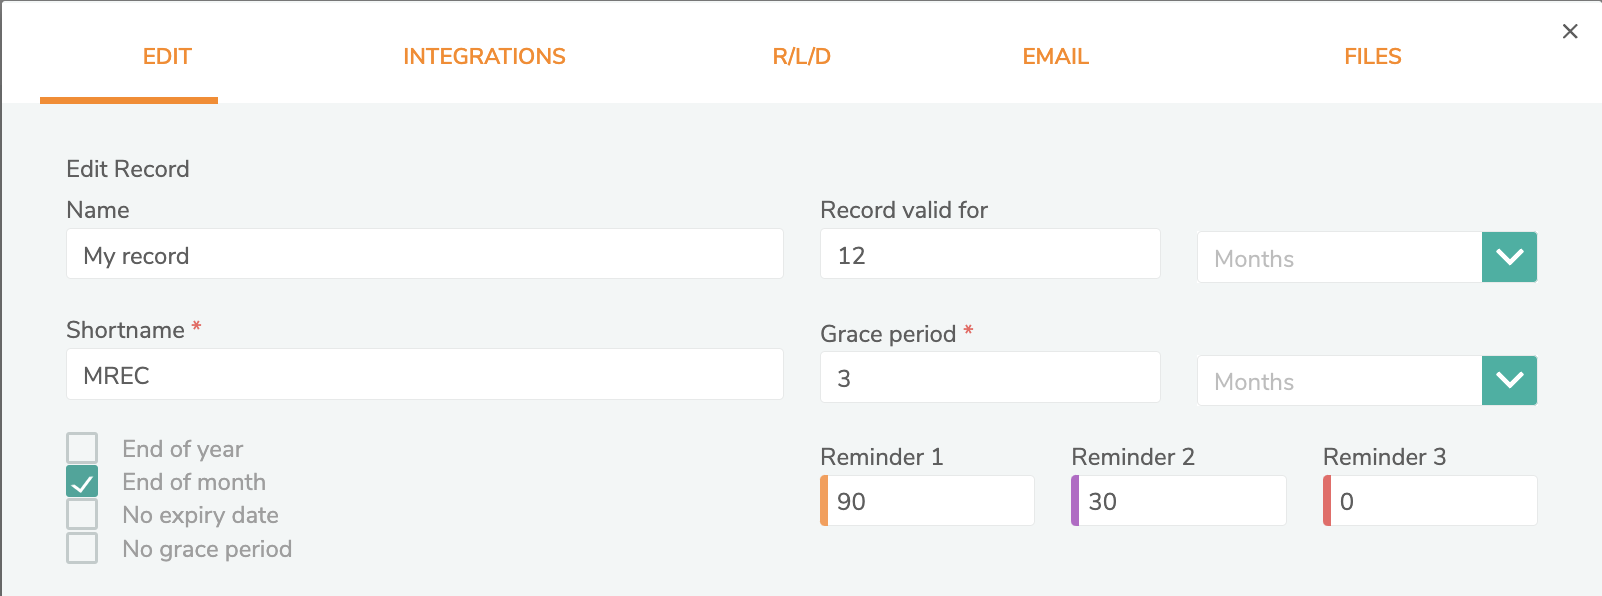Select the Grace period number field
Screen dimensions: 1602x596
pyautogui.click(x=989, y=378)
